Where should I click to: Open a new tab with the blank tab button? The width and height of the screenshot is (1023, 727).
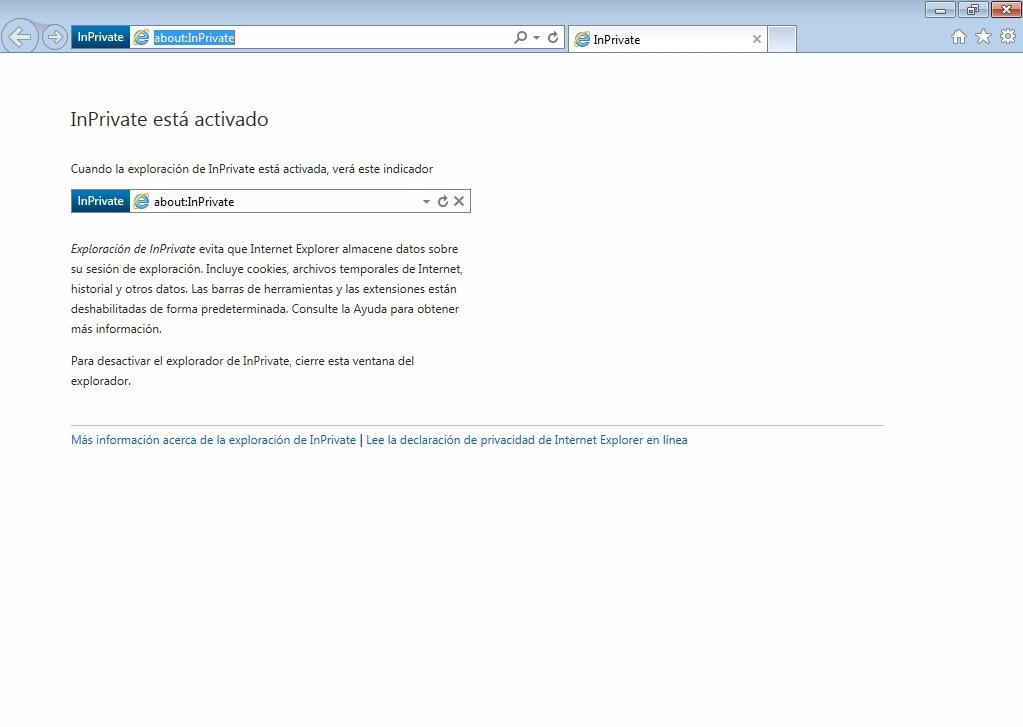point(782,39)
